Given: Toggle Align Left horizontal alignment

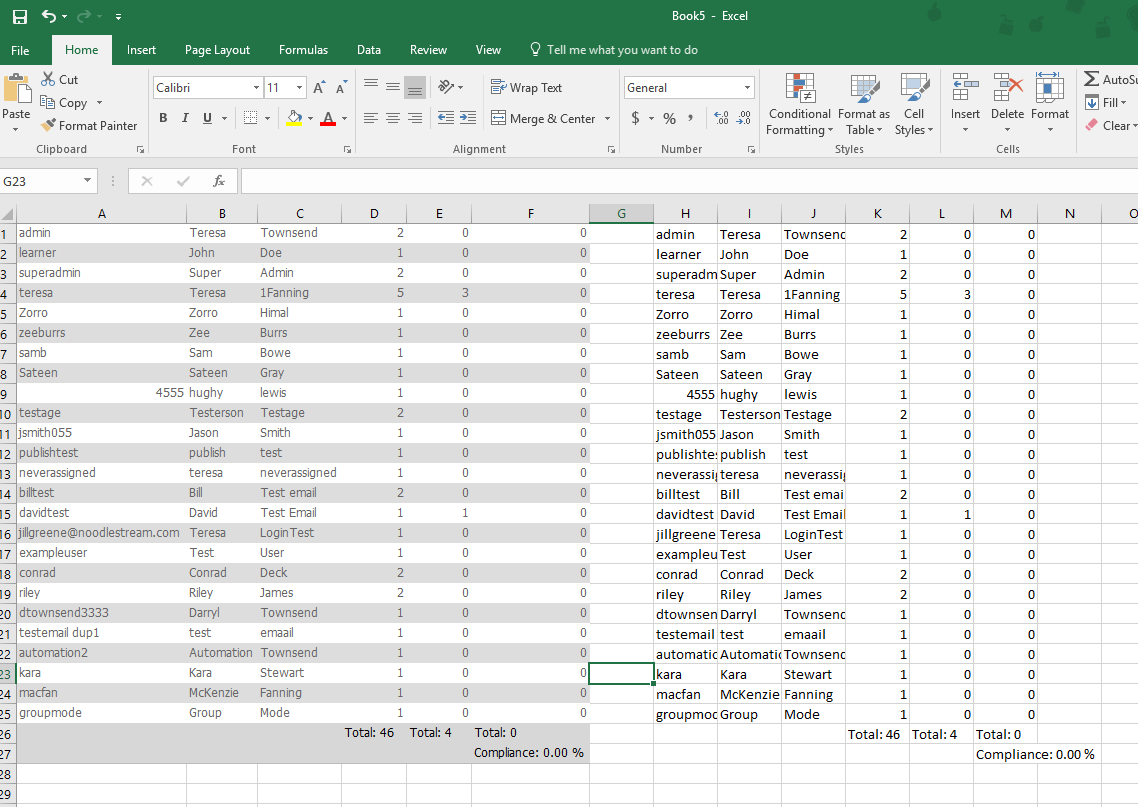Looking at the screenshot, I should pyautogui.click(x=371, y=118).
